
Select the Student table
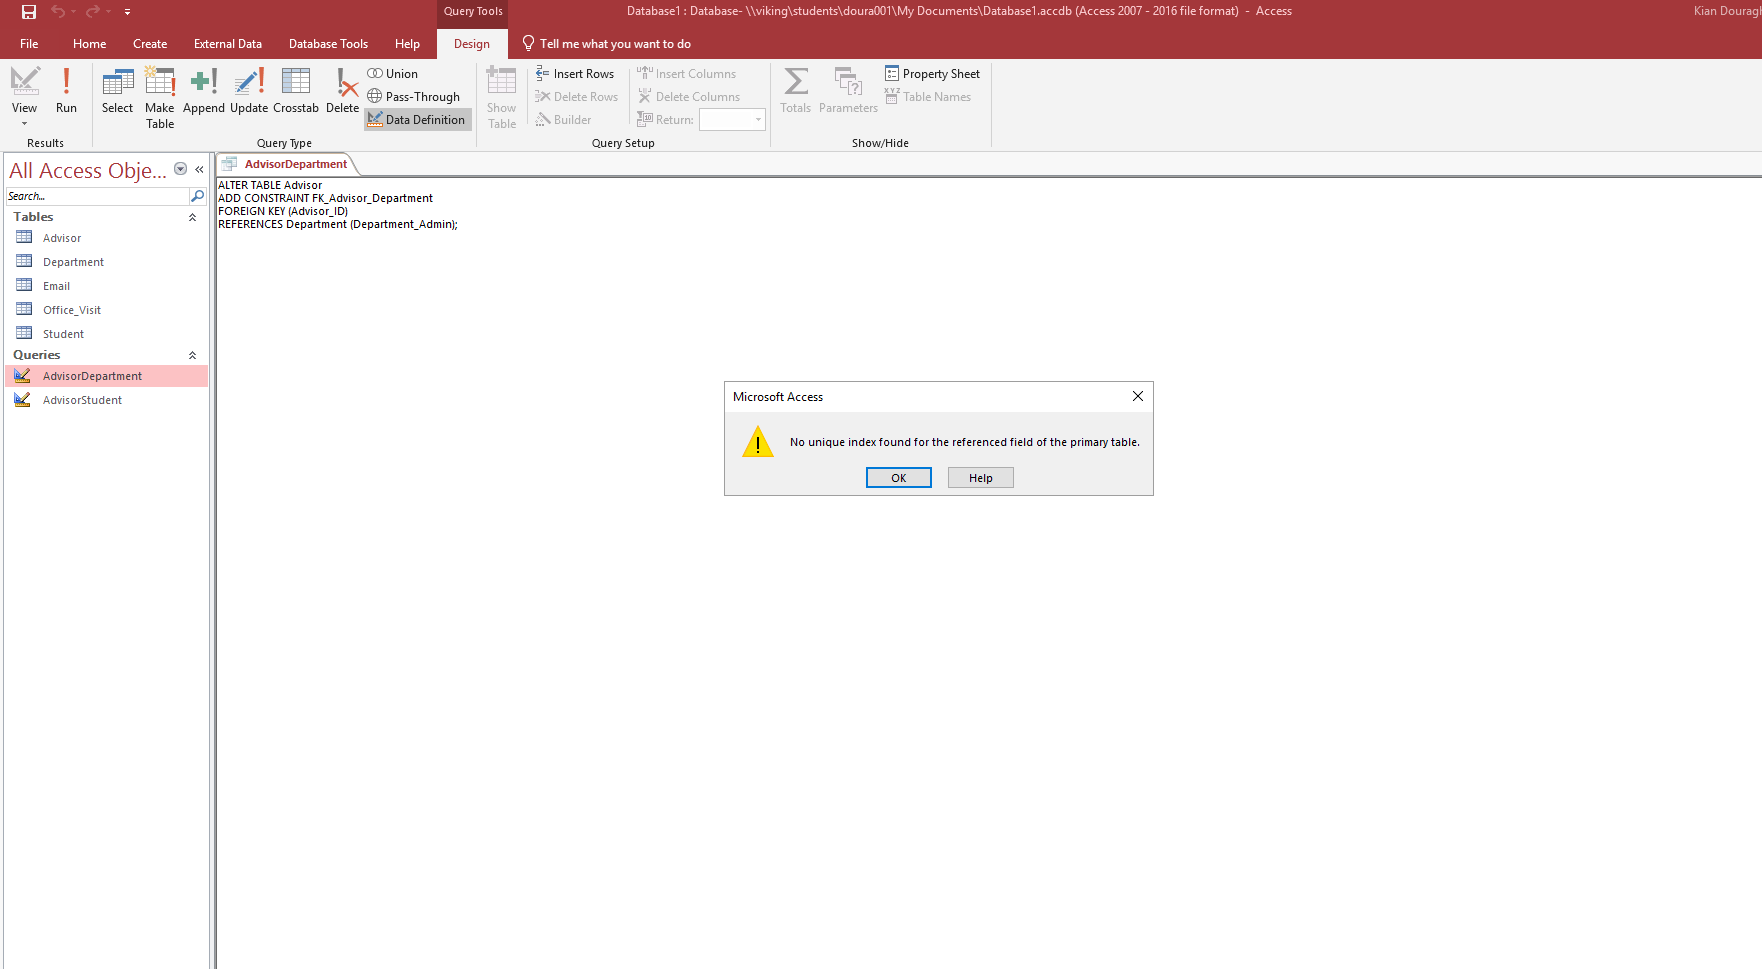pos(106,334)
